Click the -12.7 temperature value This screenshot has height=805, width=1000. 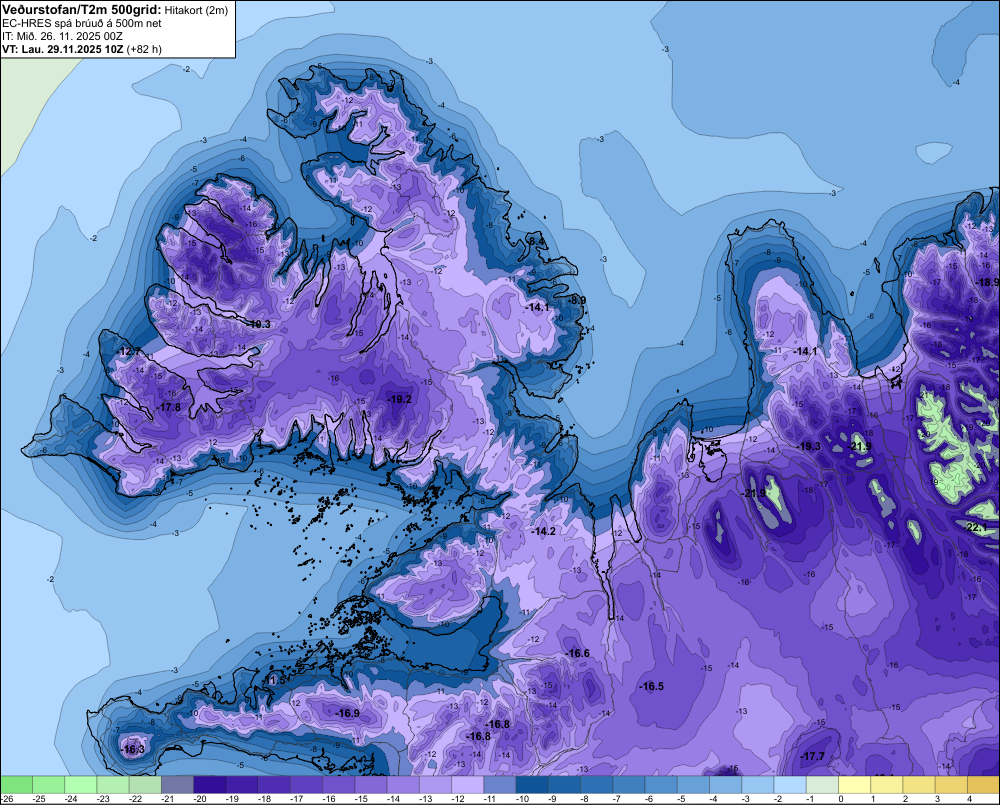point(129,351)
